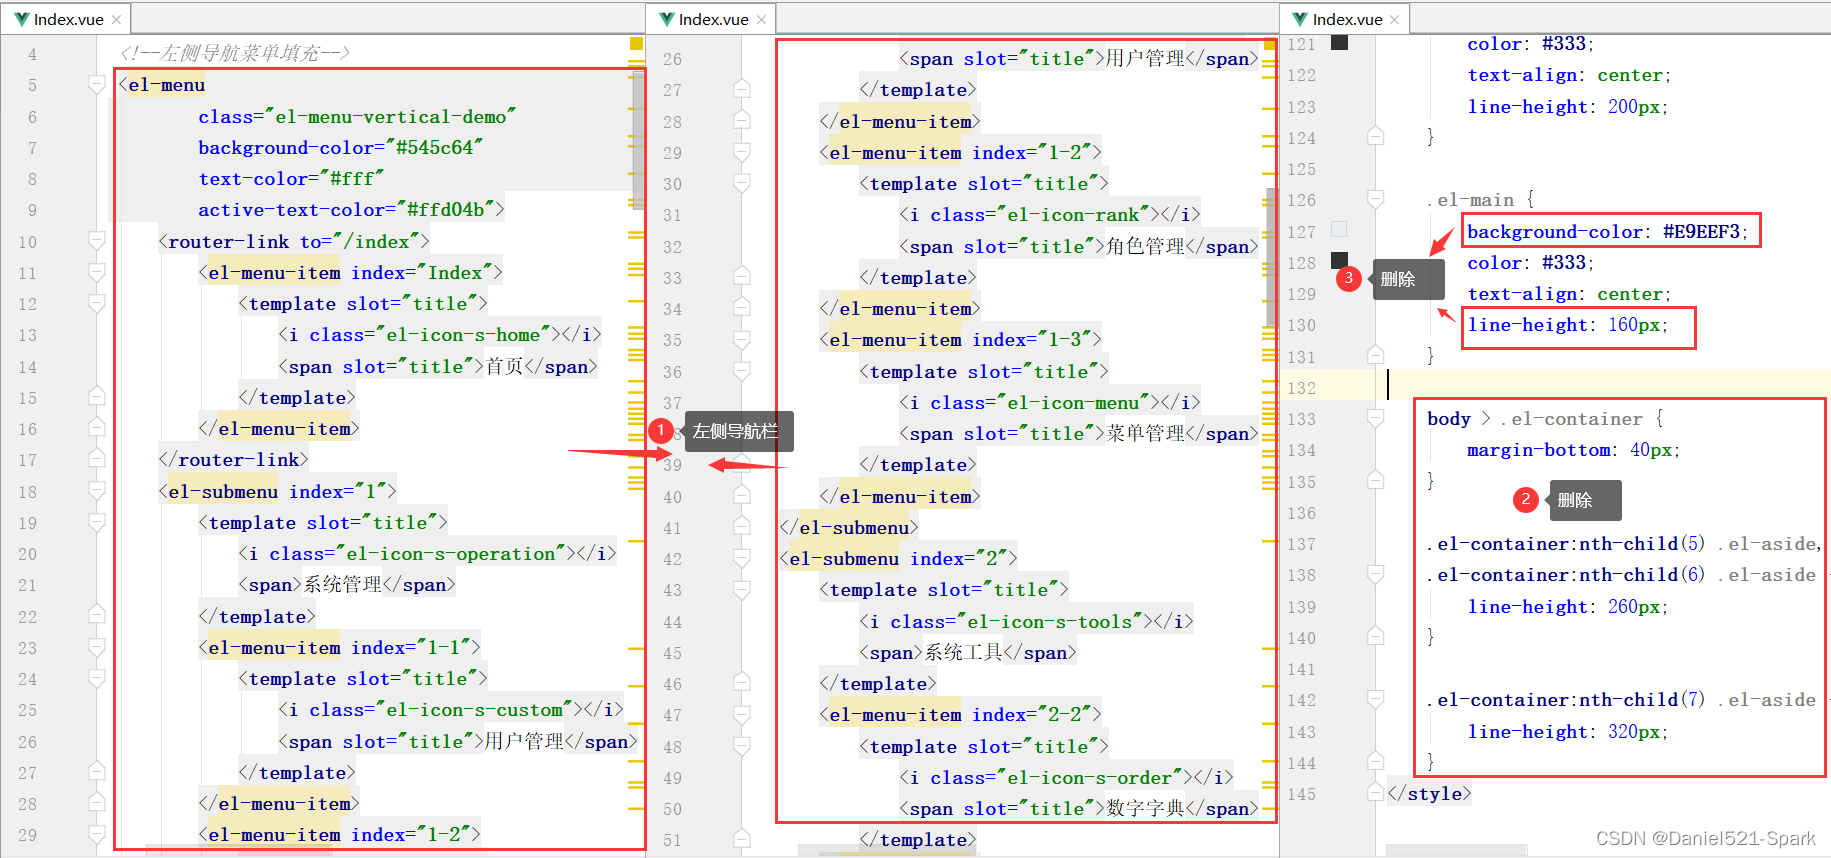Image resolution: width=1831 pixels, height=858 pixels.
Task: Click class value "el-menu-vertical-demo" on line 6
Action: (390, 116)
